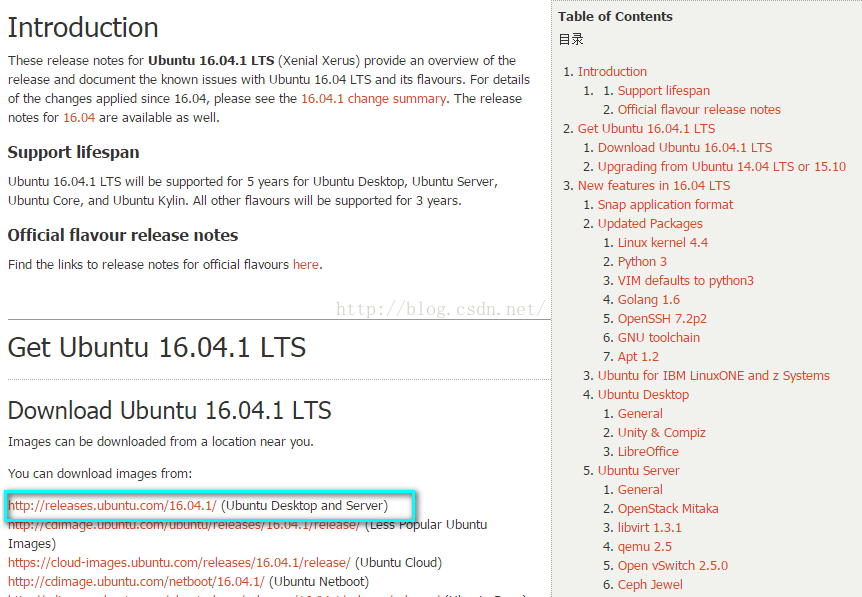Jump to GNU toolchain section

(x=659, y=338)
